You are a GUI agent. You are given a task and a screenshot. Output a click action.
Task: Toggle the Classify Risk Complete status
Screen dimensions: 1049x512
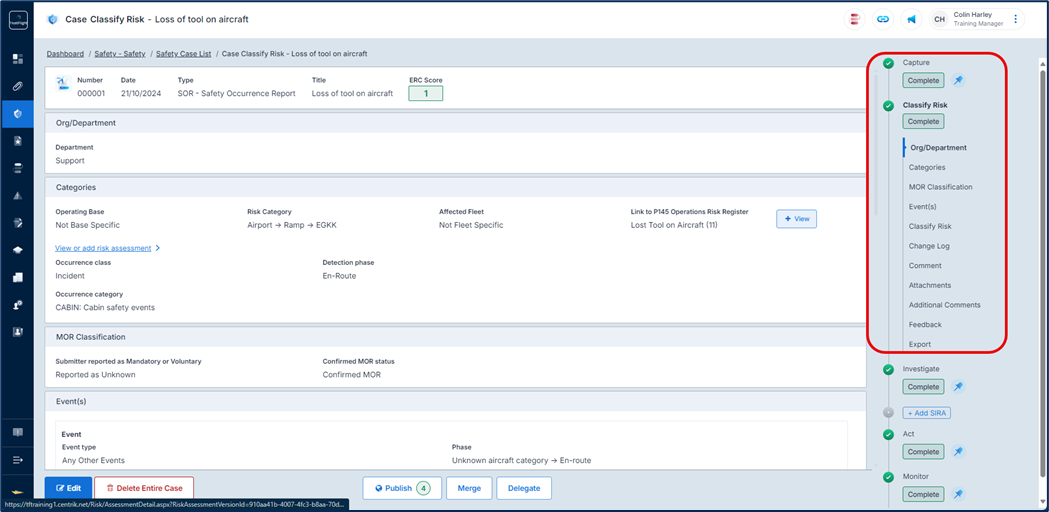(923, 121)
